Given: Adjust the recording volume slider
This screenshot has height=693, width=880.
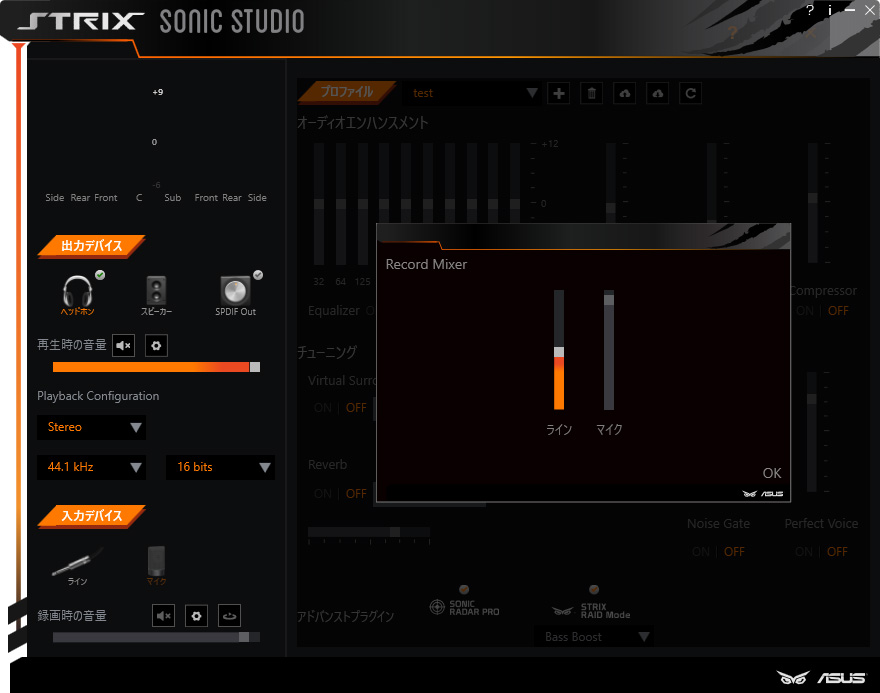Looking at the screenshot, I should click(x=156, y=637).
